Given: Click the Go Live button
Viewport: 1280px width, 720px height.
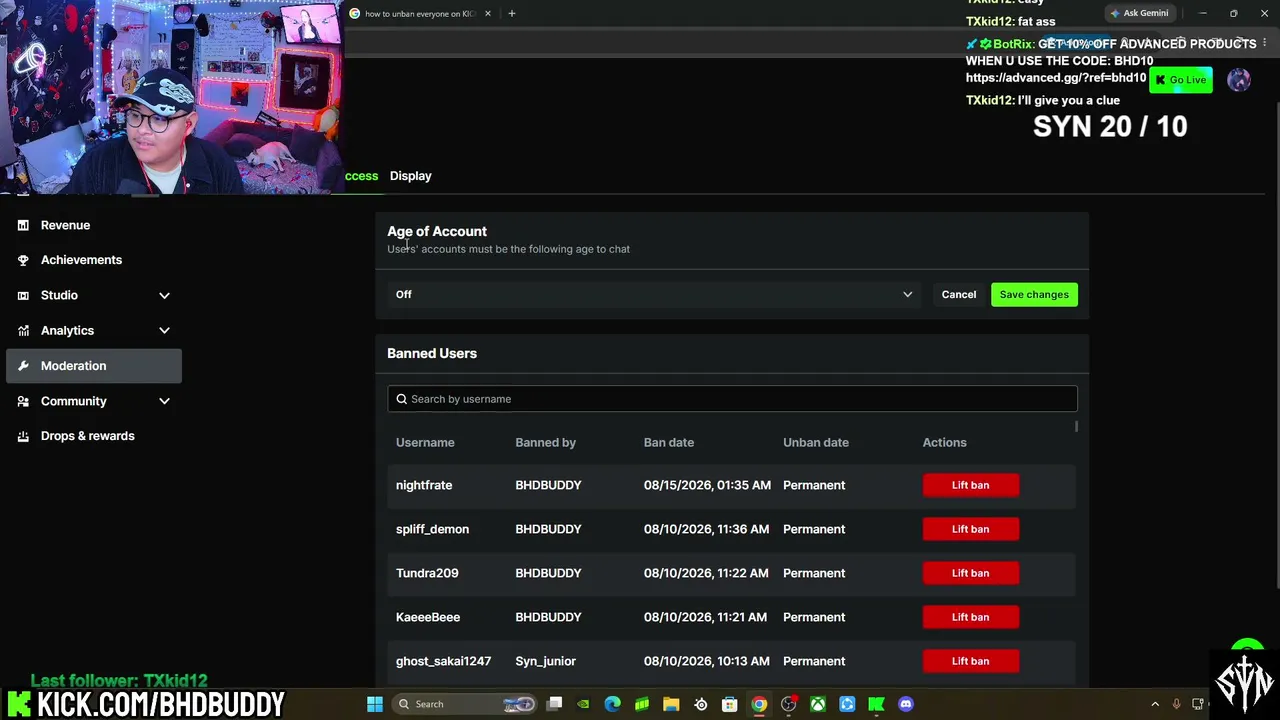Looking at the screenshot, I should [x=1181, y=80].
